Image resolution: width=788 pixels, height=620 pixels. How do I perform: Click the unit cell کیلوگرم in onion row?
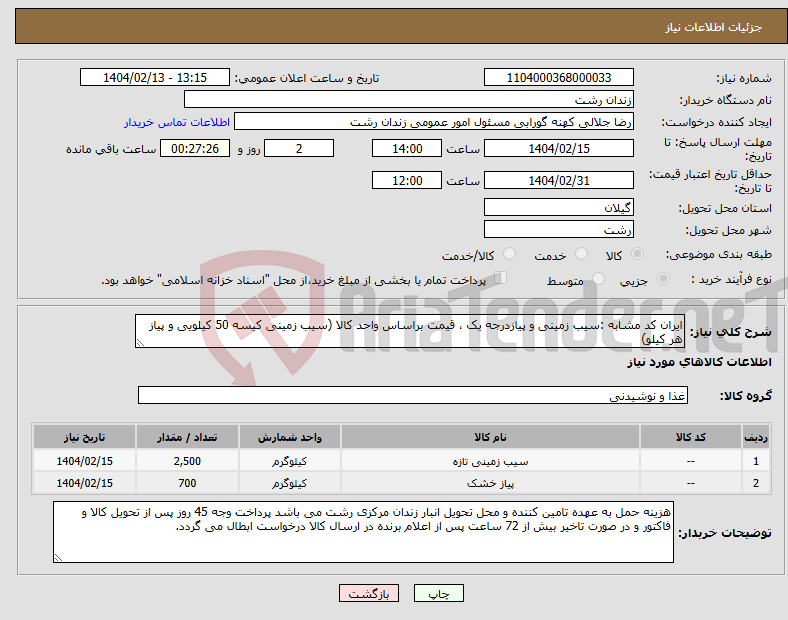click(289, 483)
